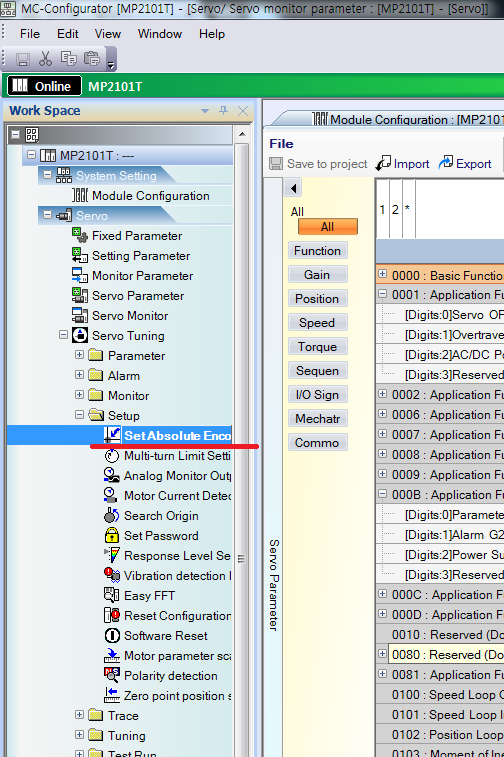Click the Export button
The height and width of the screenshot is (757, 504).
pos(464,164)
